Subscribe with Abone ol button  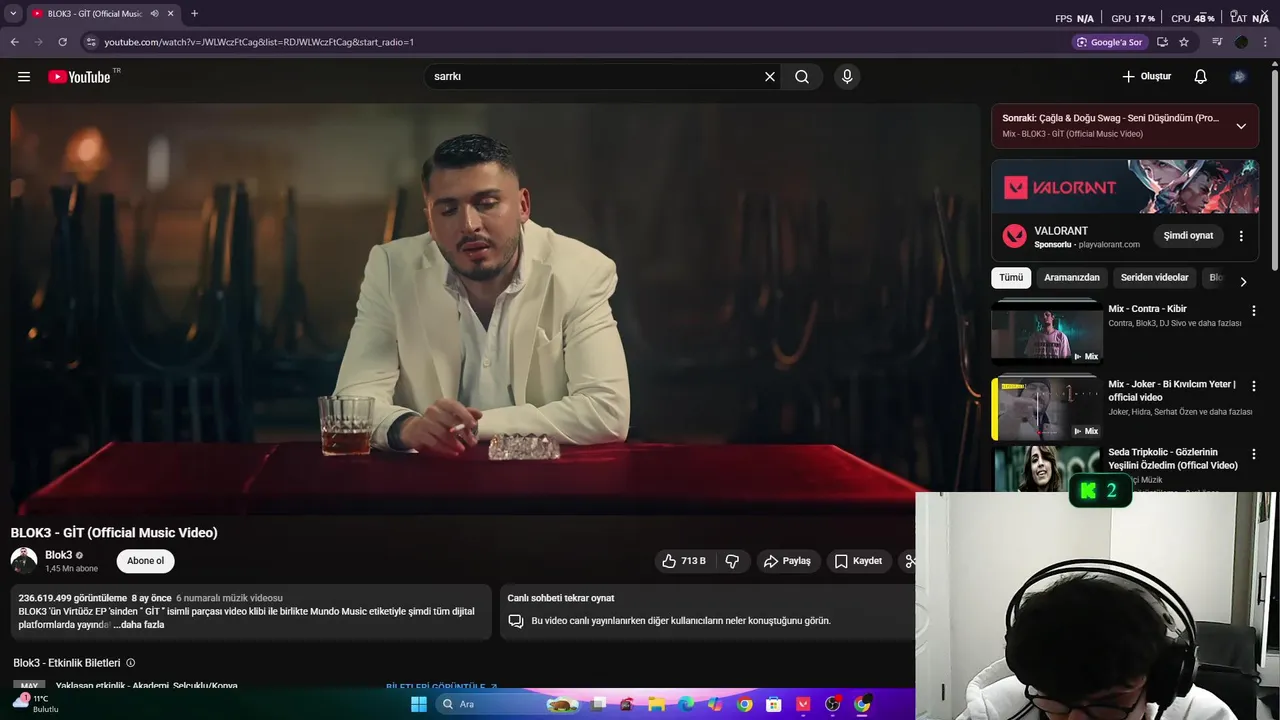click(x=145, y=561)
